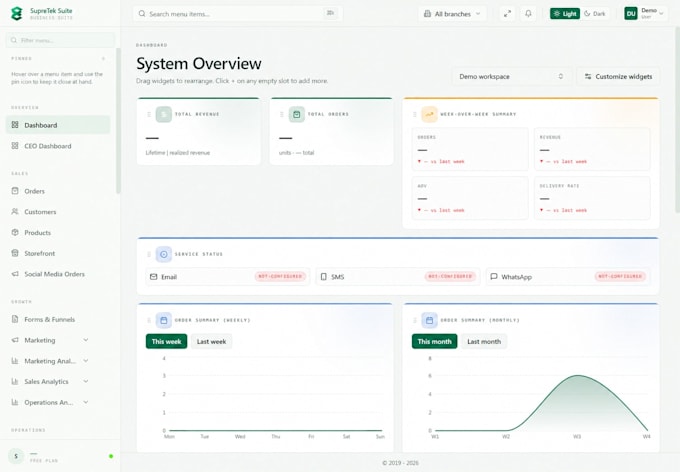Open Social Media Orders in the sidebar
Screen dimensions: 680x472
(58, 274)
